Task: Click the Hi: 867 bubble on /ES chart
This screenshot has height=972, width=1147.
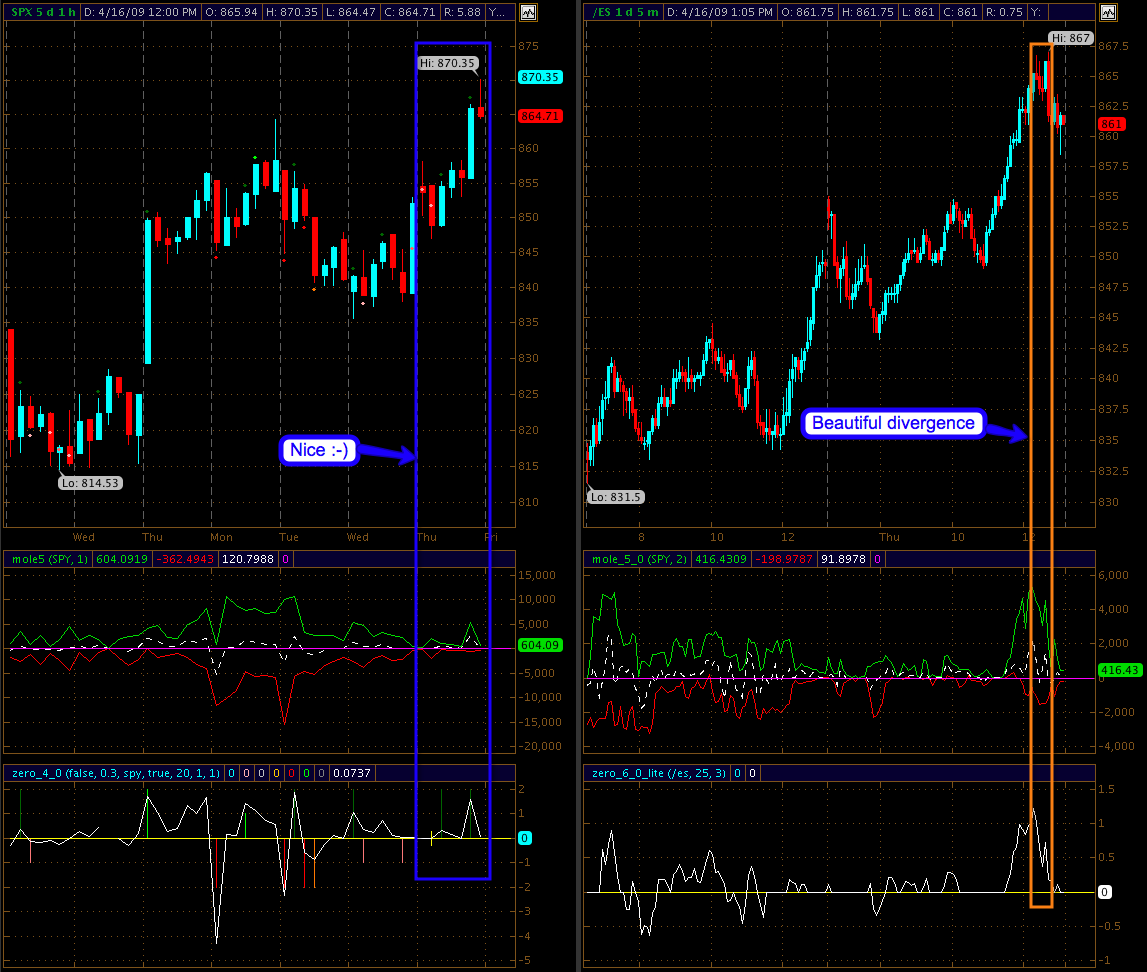Action: coord(1070,38)
